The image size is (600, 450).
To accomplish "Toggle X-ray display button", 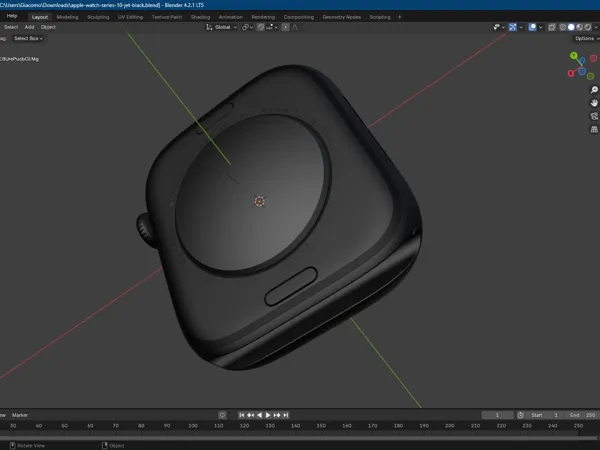I will click(552, 27).
